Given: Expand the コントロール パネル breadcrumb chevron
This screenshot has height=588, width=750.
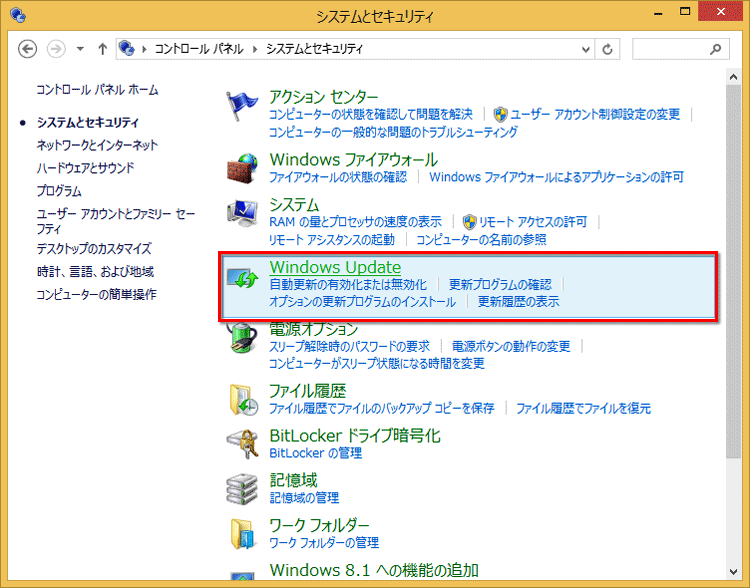Looking at the screenshot, I should [x=258, y=48].
